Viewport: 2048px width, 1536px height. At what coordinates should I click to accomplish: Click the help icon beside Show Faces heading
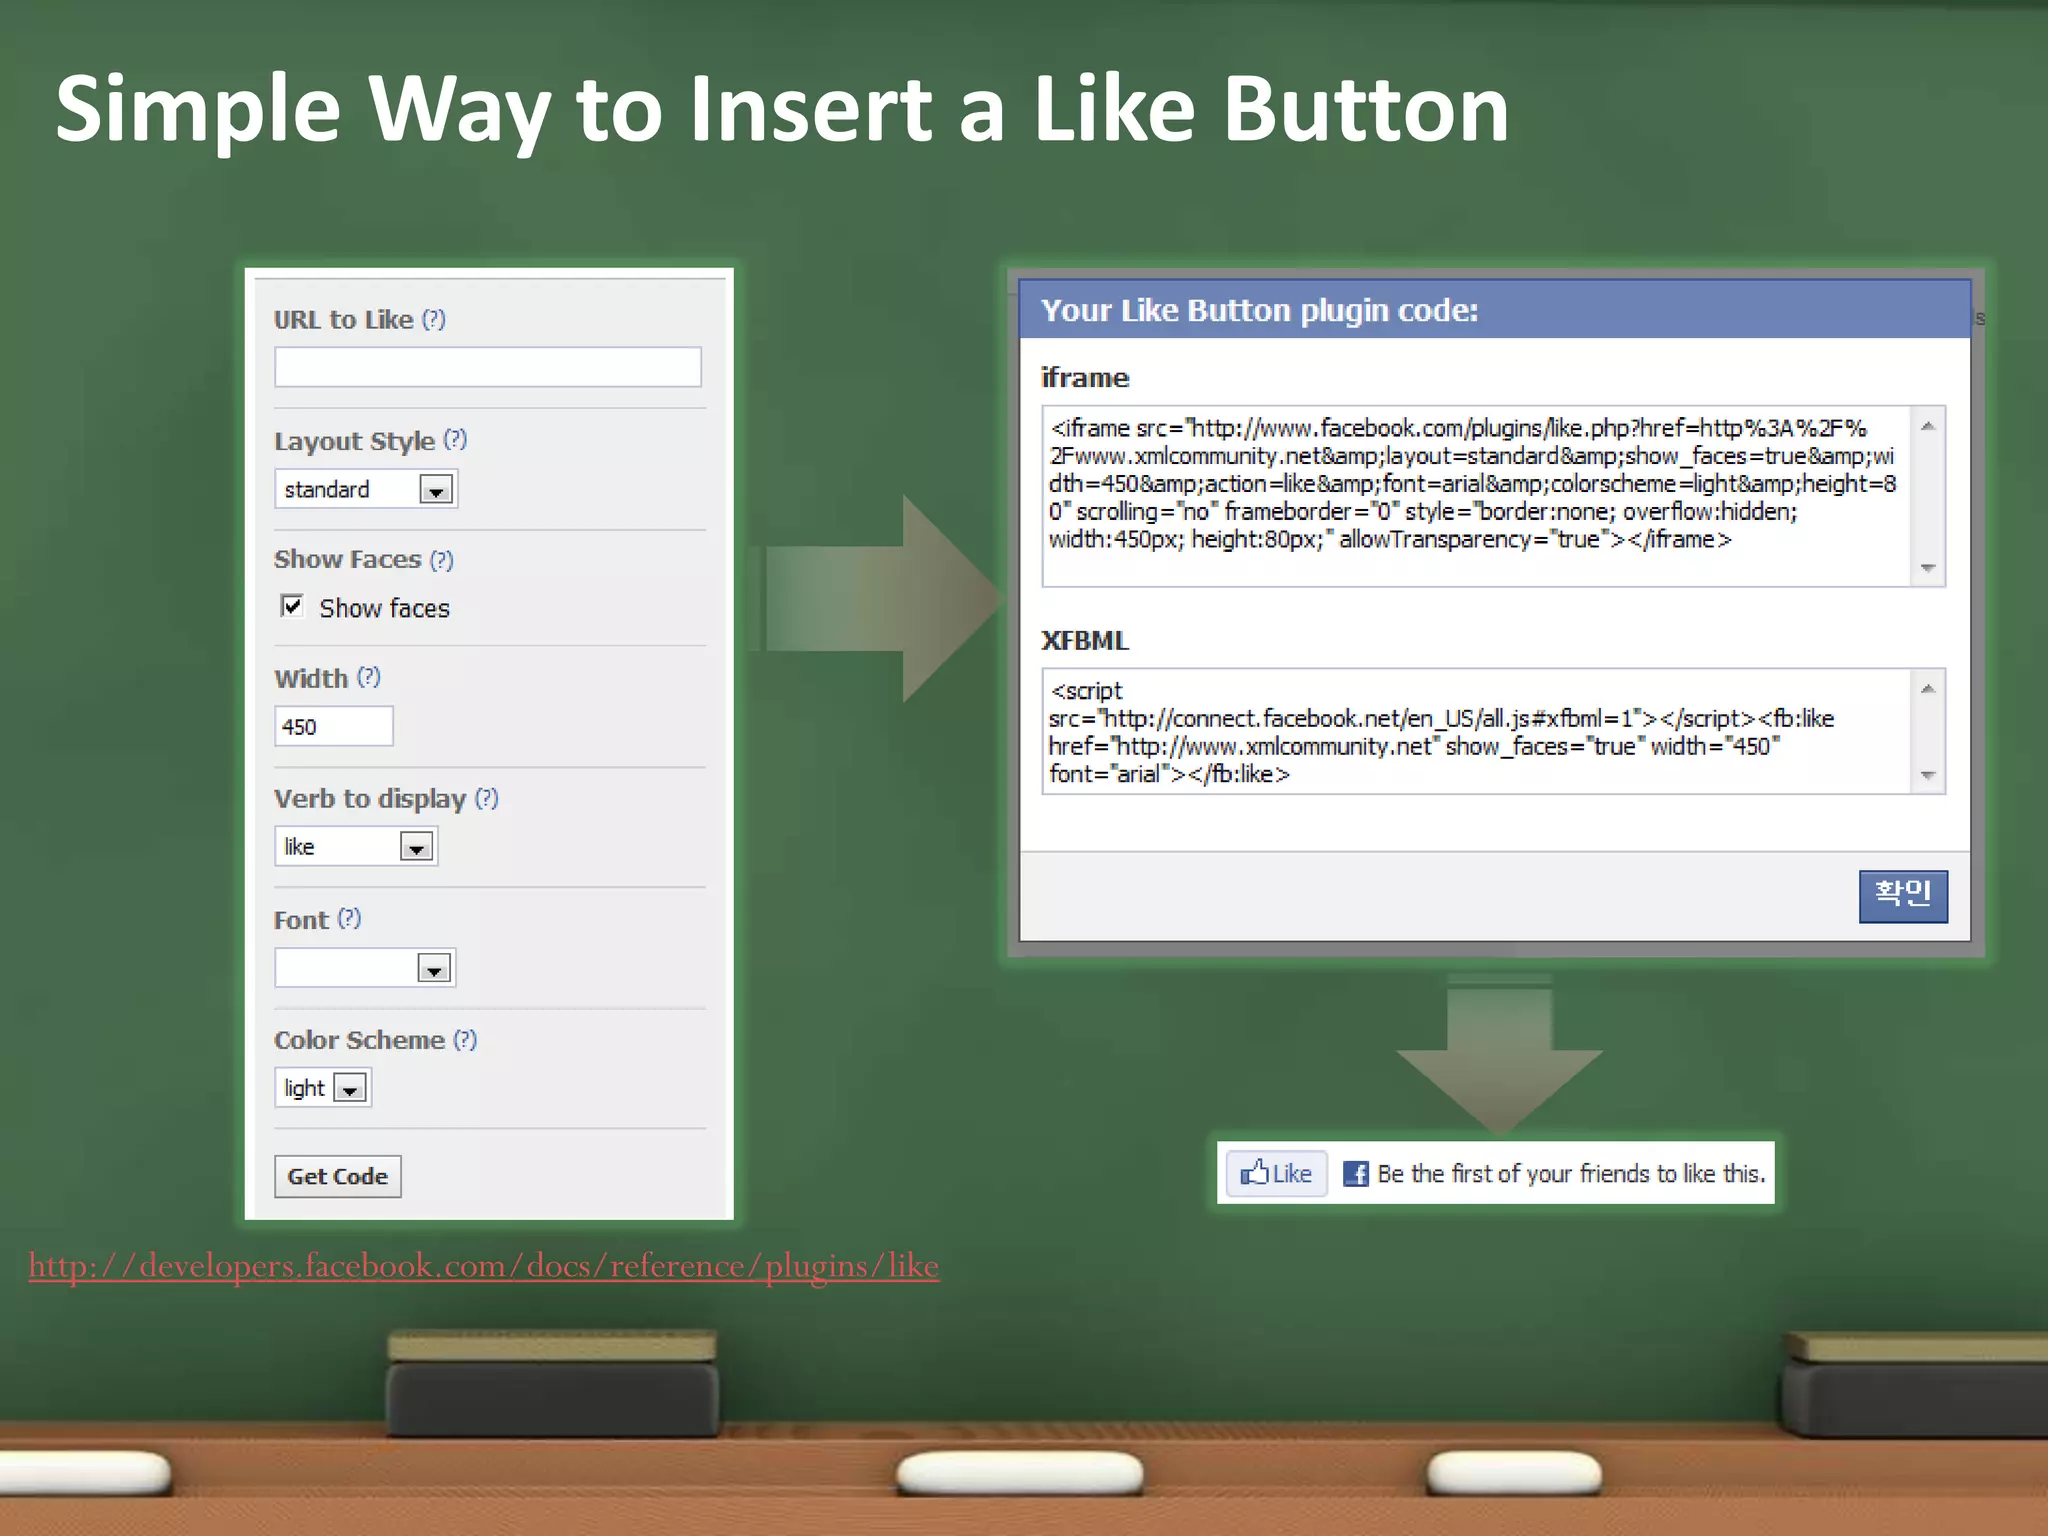click(441, 559)
